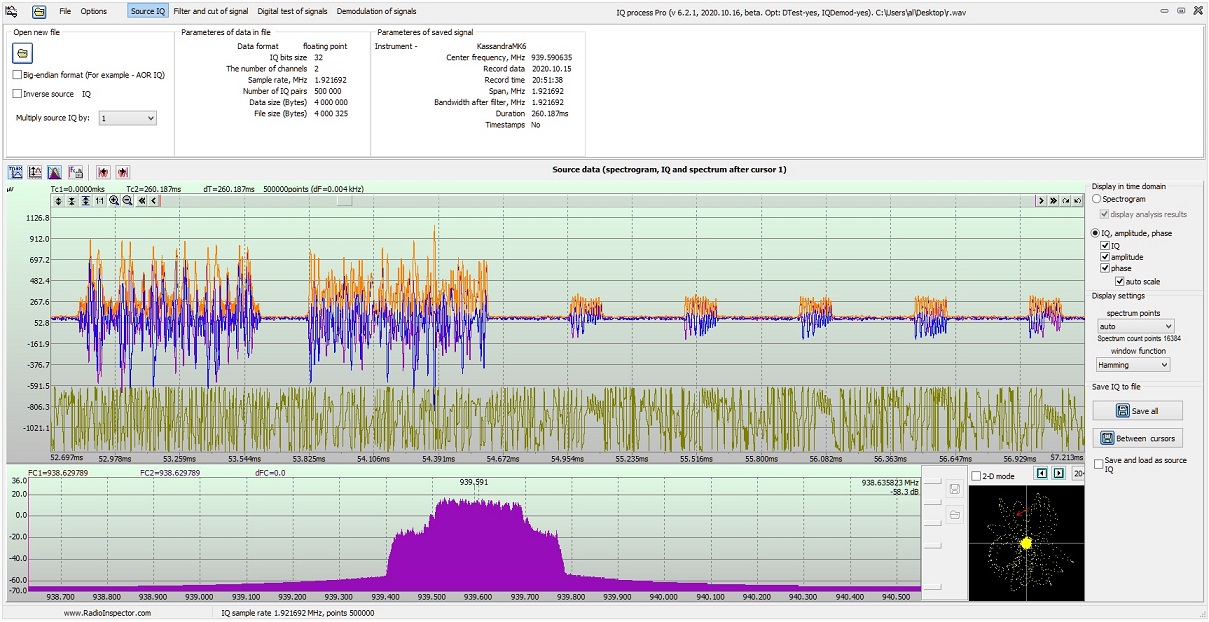Click the disabled open-folder icon beside the spectrum

(x=955, y=514)
